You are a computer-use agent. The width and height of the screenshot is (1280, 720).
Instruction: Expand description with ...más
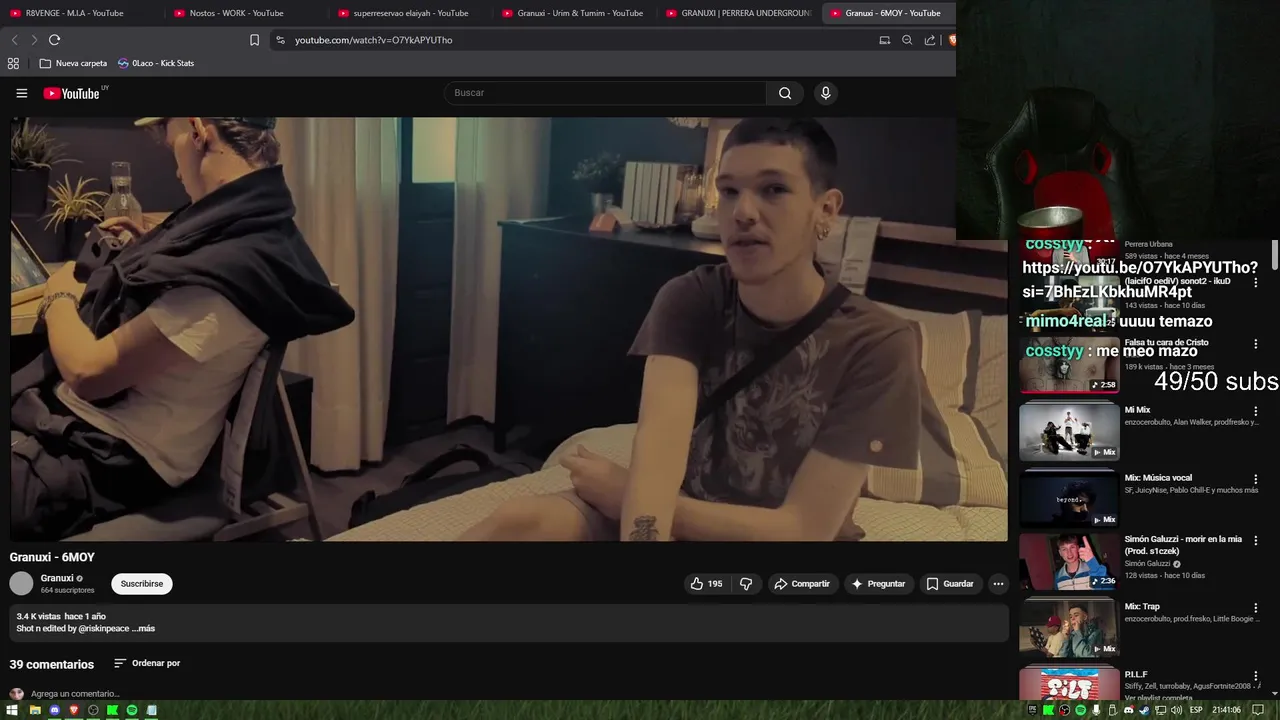tap(144, 629)
